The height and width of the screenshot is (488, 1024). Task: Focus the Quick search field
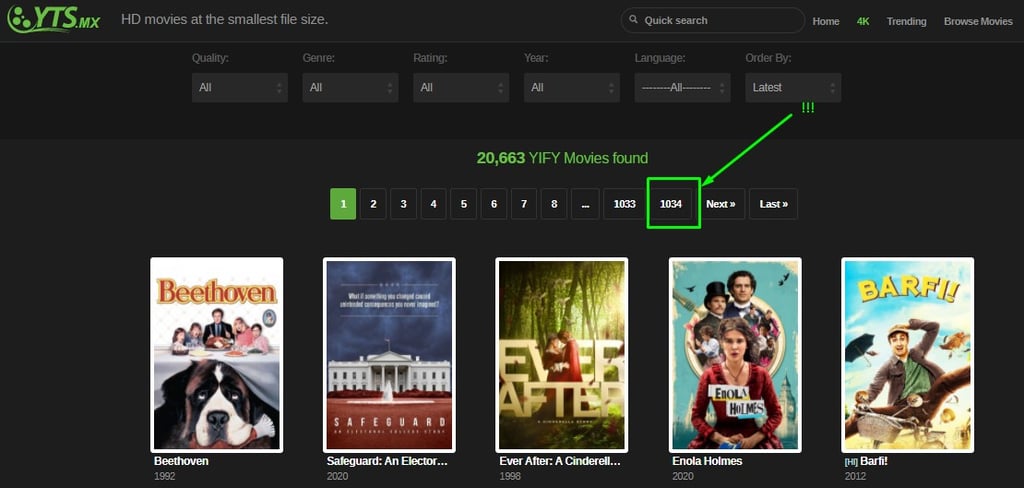[712, 20]
